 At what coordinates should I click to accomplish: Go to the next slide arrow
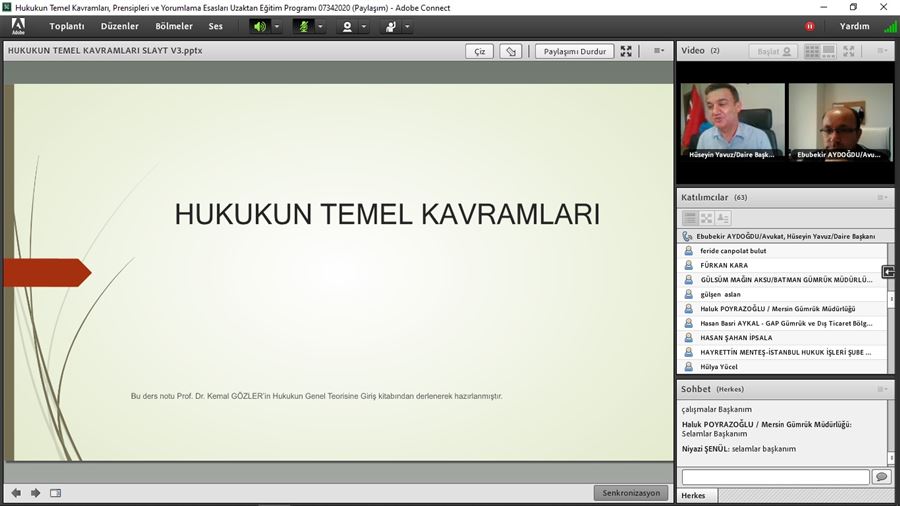(36, 492)
